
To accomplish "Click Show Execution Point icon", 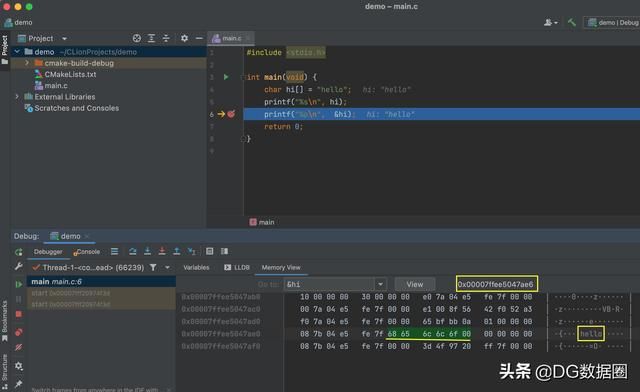I will pos(114,251).
